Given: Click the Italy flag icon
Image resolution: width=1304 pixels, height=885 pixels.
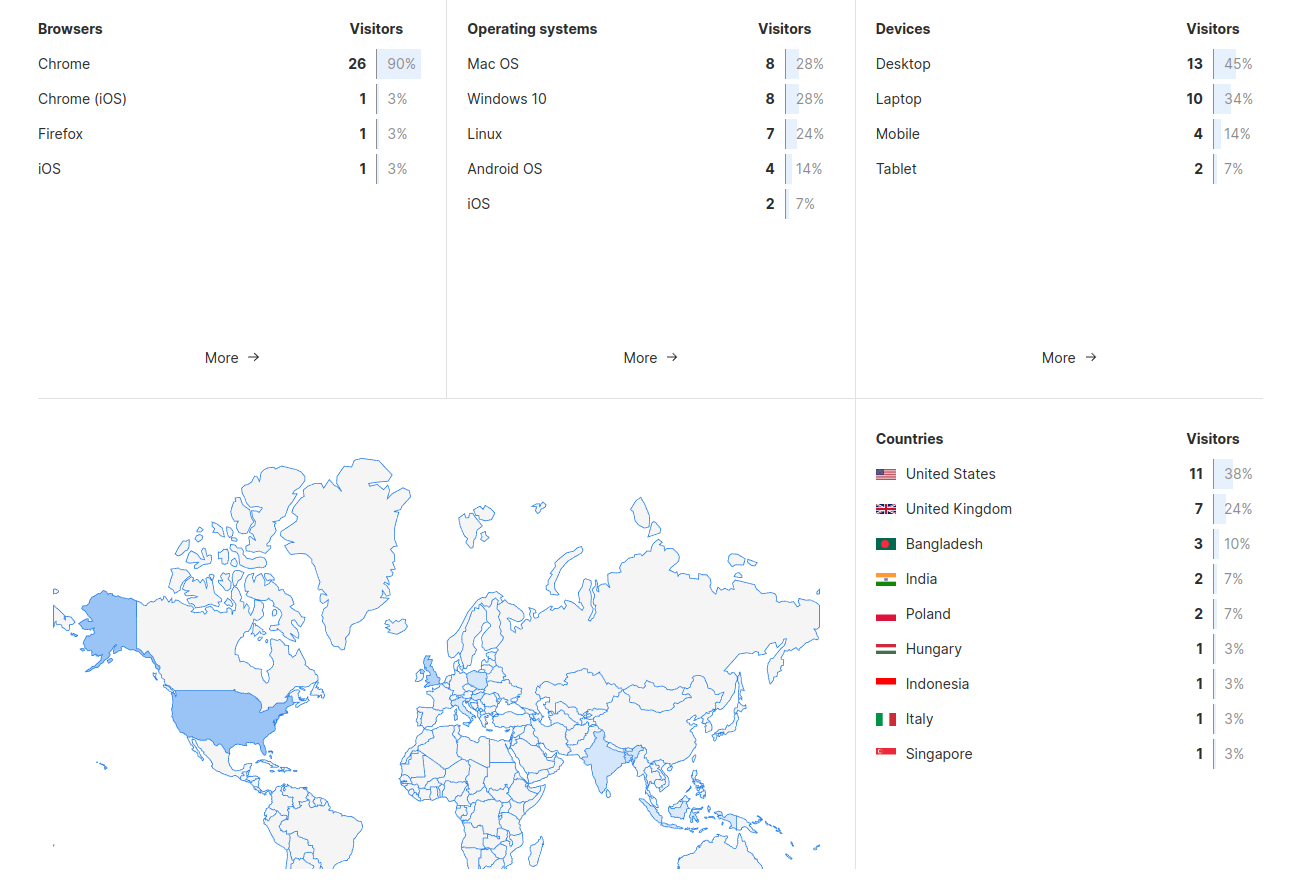Looking at the screenshot, I should click(886, 719).
